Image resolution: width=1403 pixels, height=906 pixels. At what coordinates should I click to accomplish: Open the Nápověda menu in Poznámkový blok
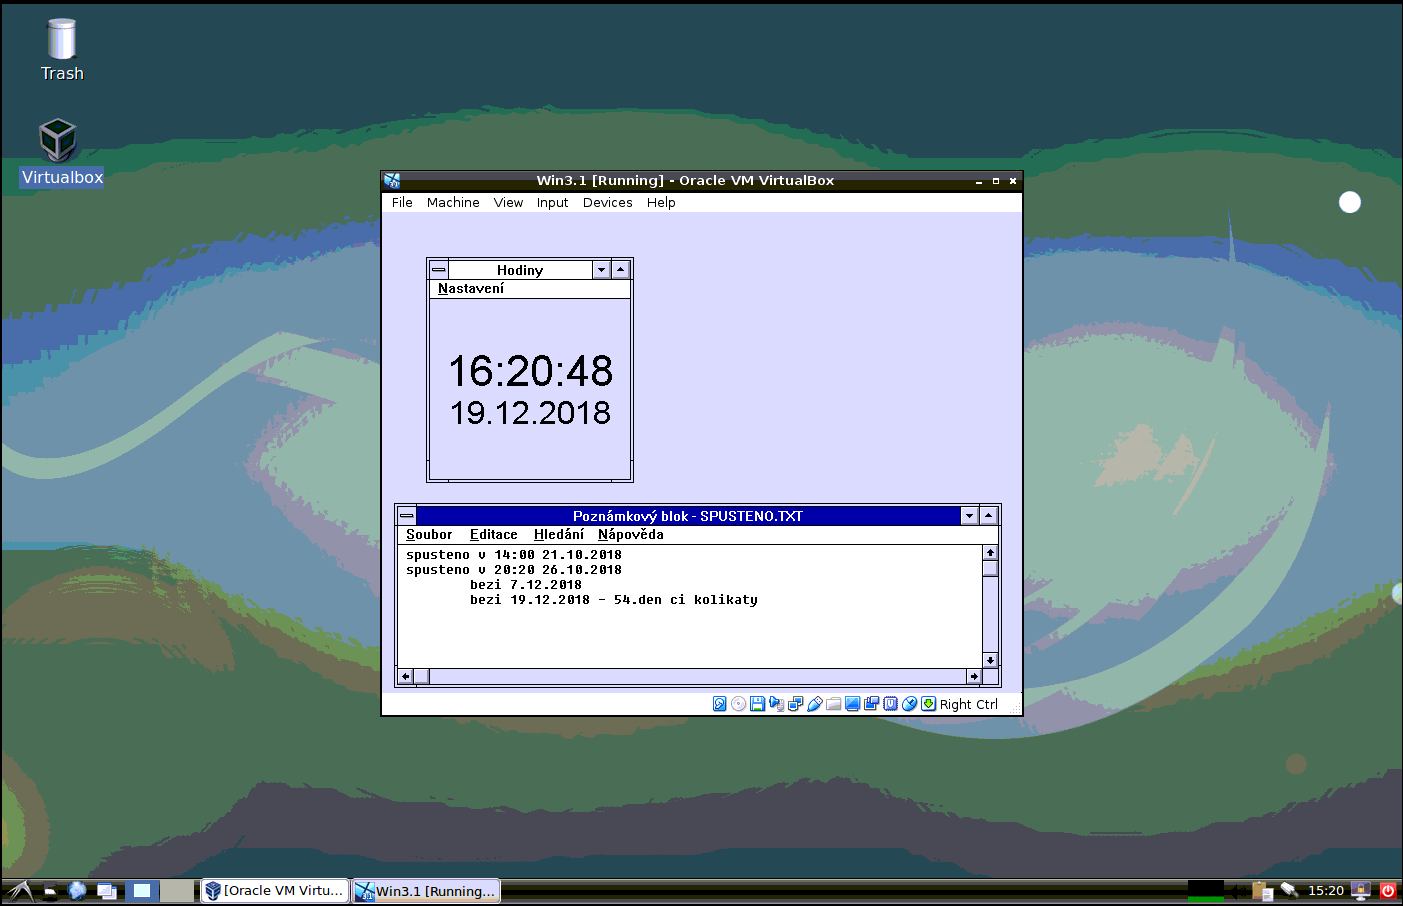[x=631, y=535]
